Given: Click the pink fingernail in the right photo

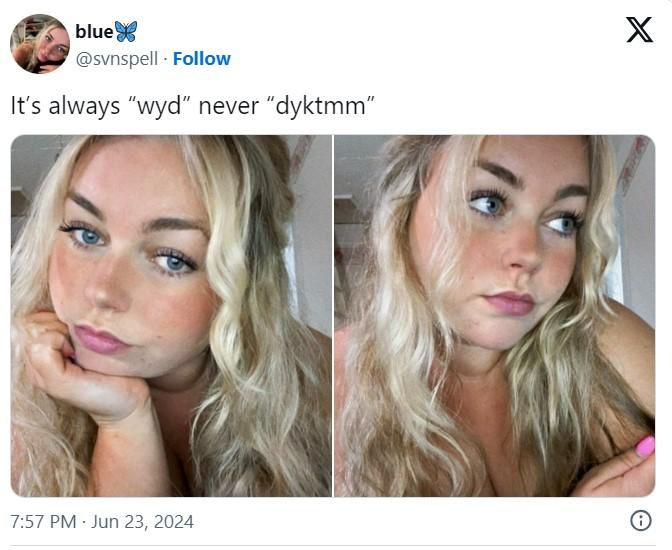Looking at the screenshot, I should point(645,447).
